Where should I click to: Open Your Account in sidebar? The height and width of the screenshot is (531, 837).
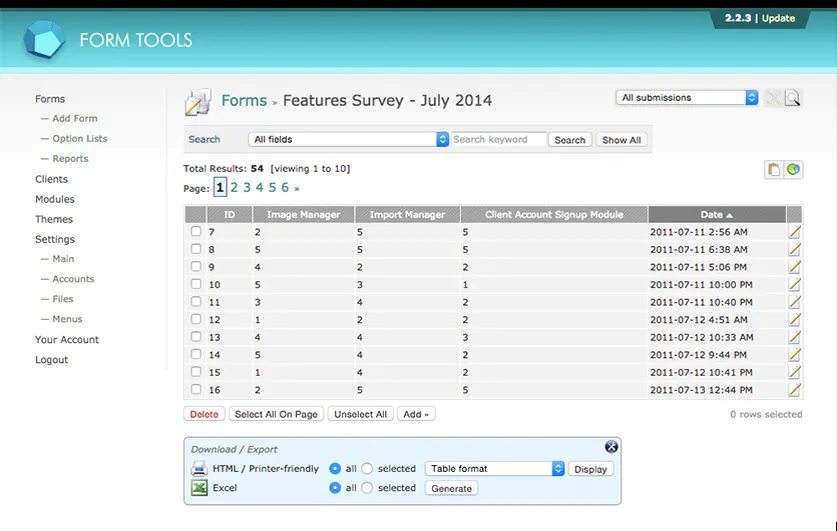[x=67, y=340]
